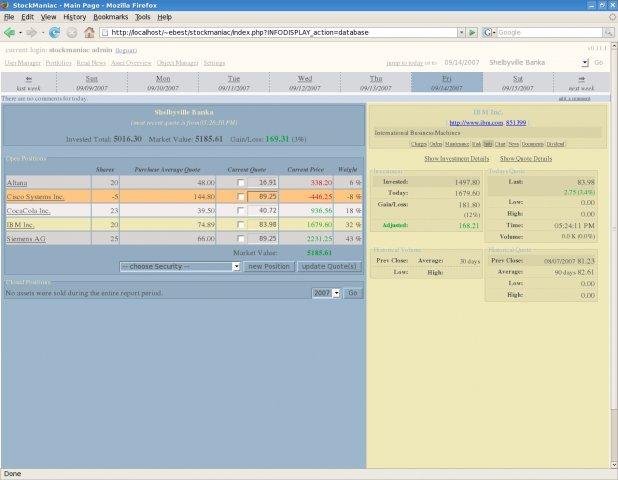Open the Bookmarks menu
Image resolution: width=618 pixels, height=480 pixels.
pyautogui.click(x=110, y=17)
